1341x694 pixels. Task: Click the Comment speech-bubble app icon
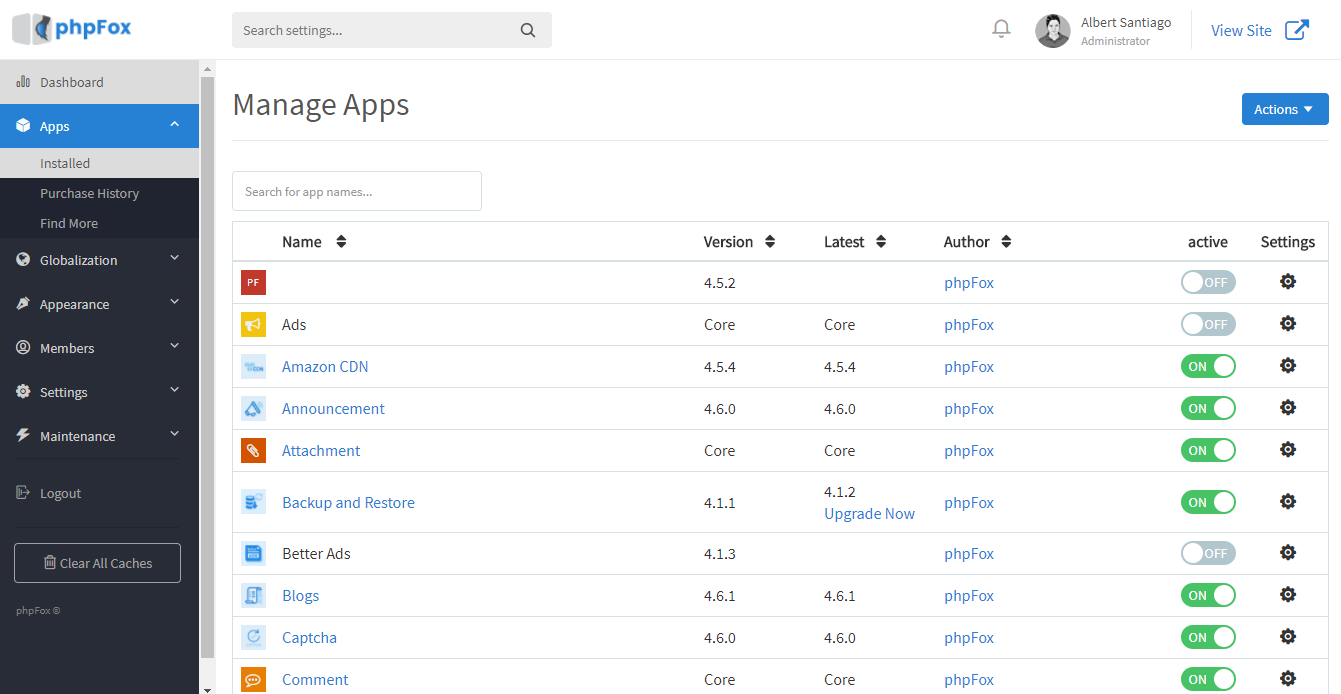point(253,679)
